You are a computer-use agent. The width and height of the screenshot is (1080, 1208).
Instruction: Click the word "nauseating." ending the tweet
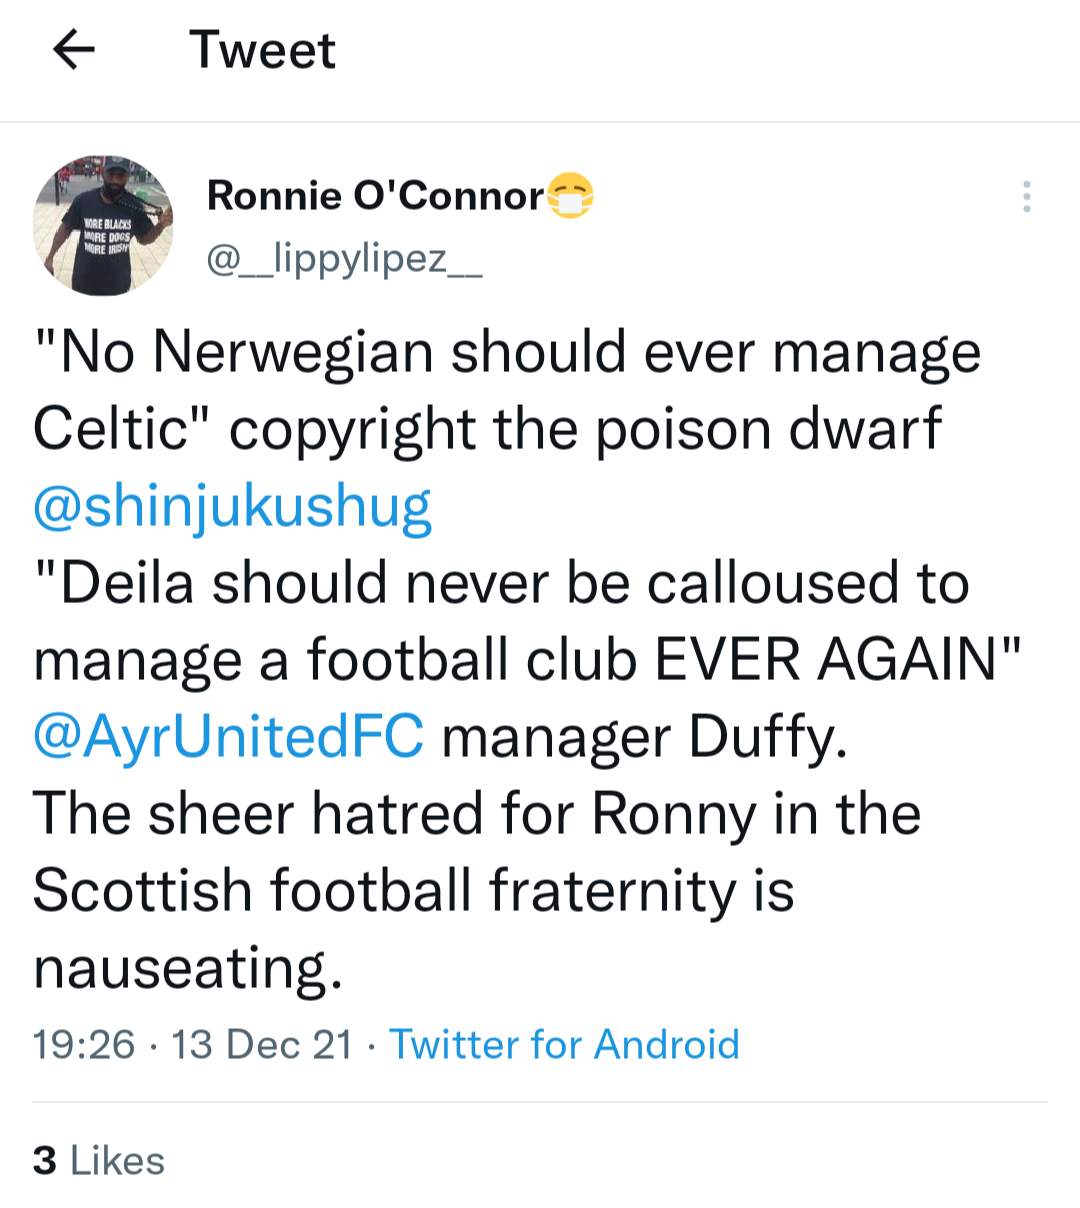[188, 968]
